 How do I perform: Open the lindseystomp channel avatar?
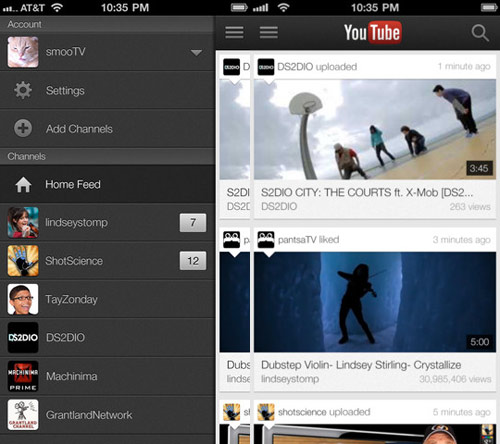point(23,222)
